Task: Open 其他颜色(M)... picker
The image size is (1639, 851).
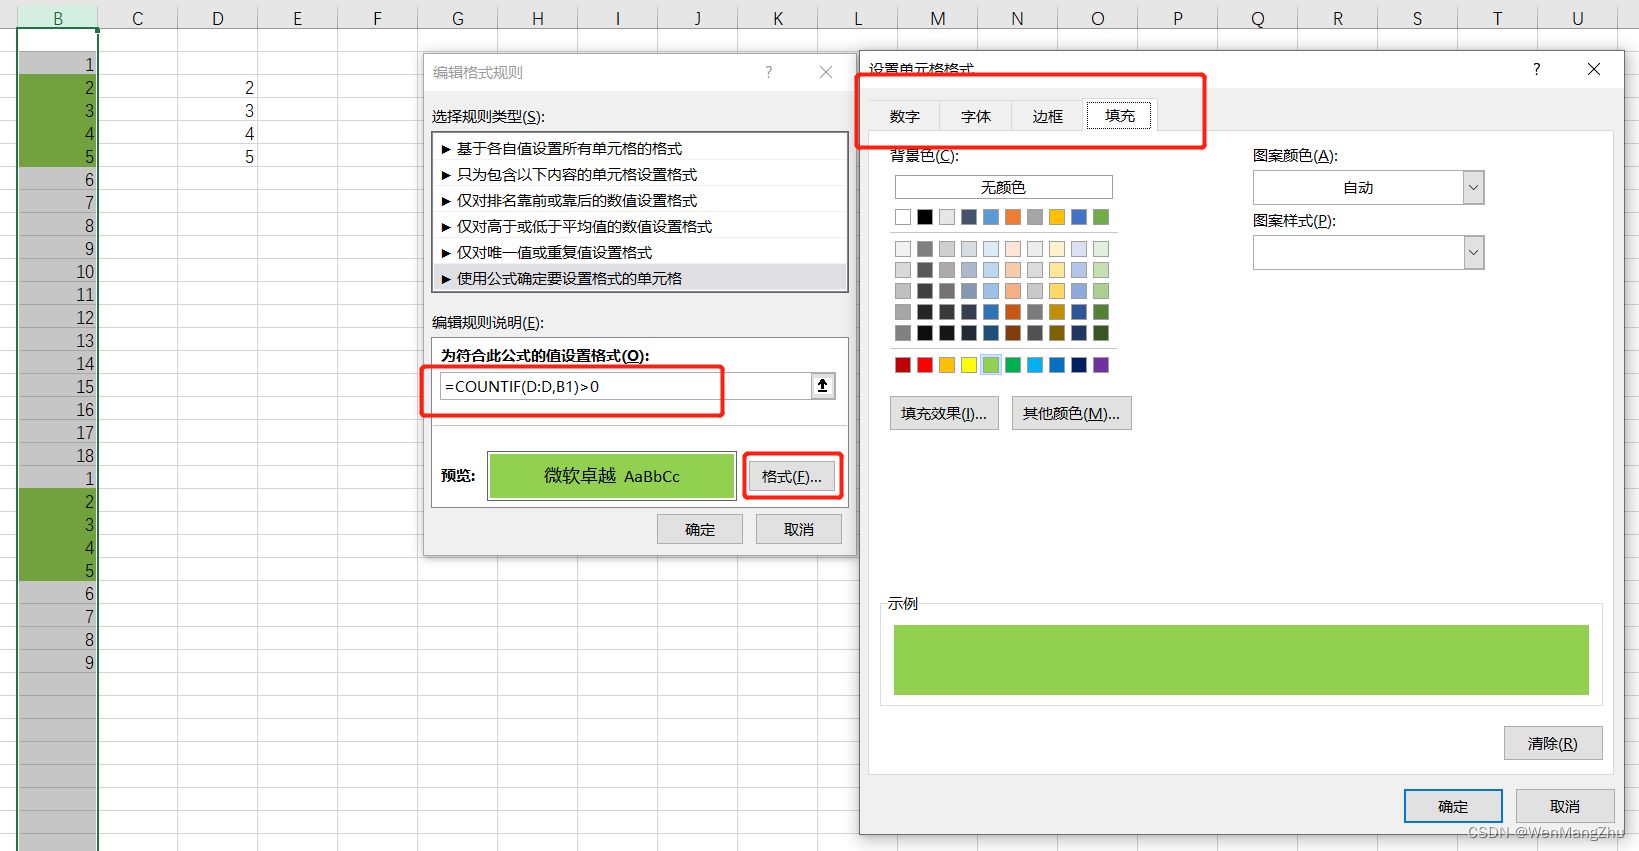Action: (1071, 413)
